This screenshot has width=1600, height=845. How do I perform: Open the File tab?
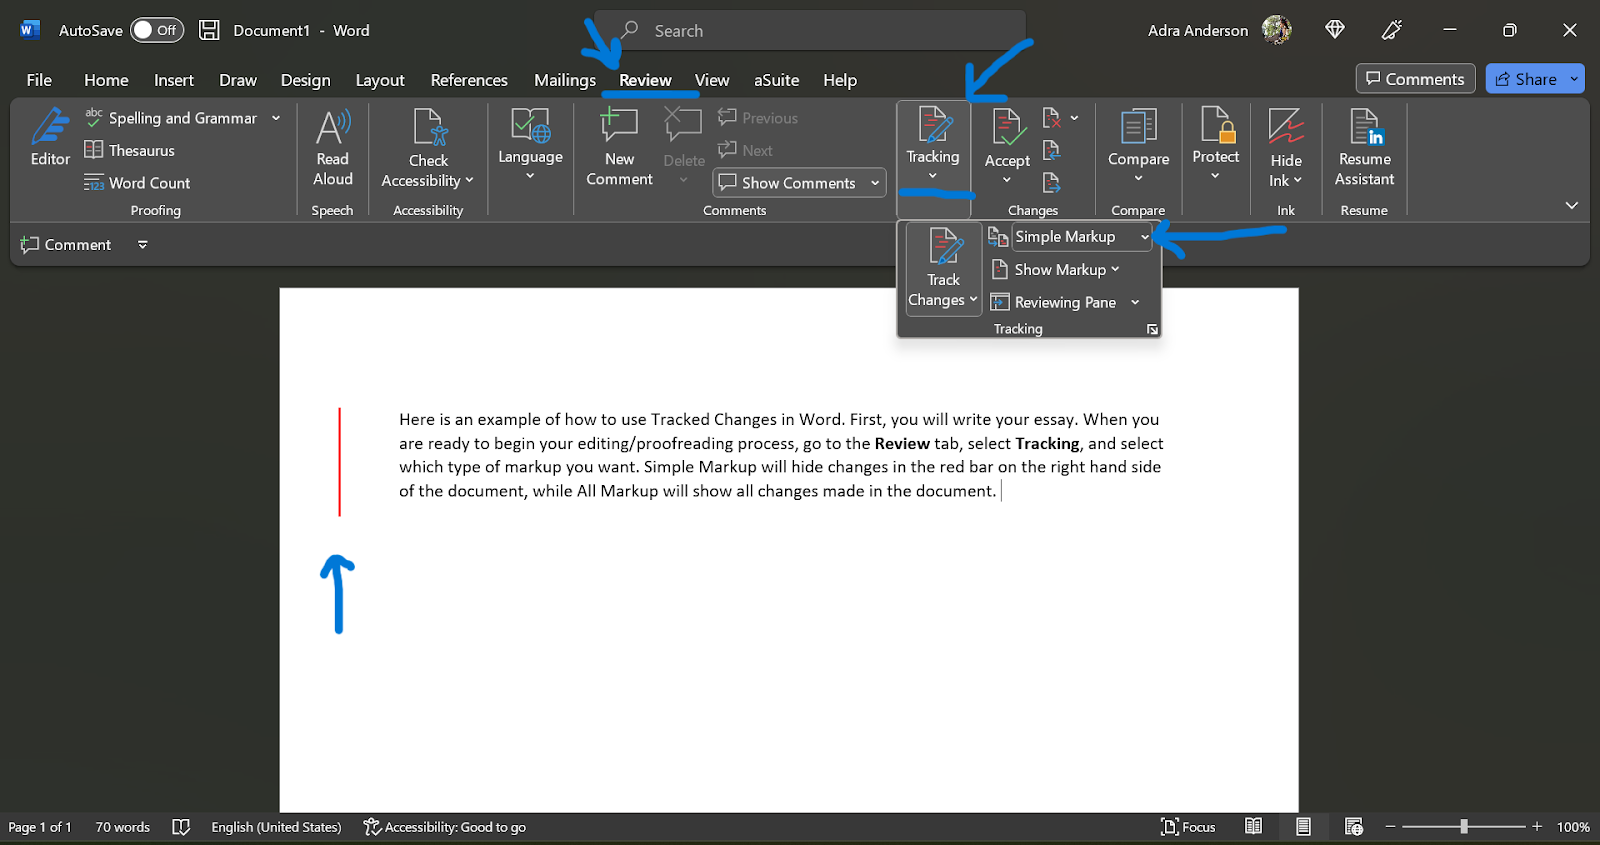click(39, 80)
